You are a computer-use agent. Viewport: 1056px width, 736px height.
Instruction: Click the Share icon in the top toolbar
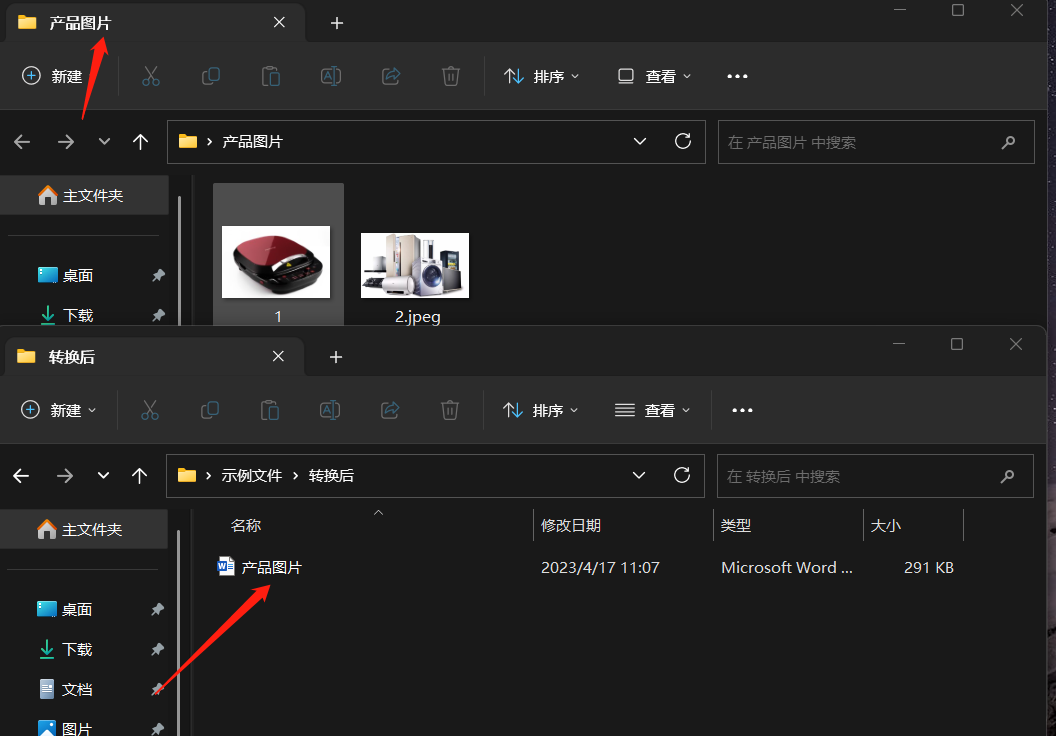(390, 76)
